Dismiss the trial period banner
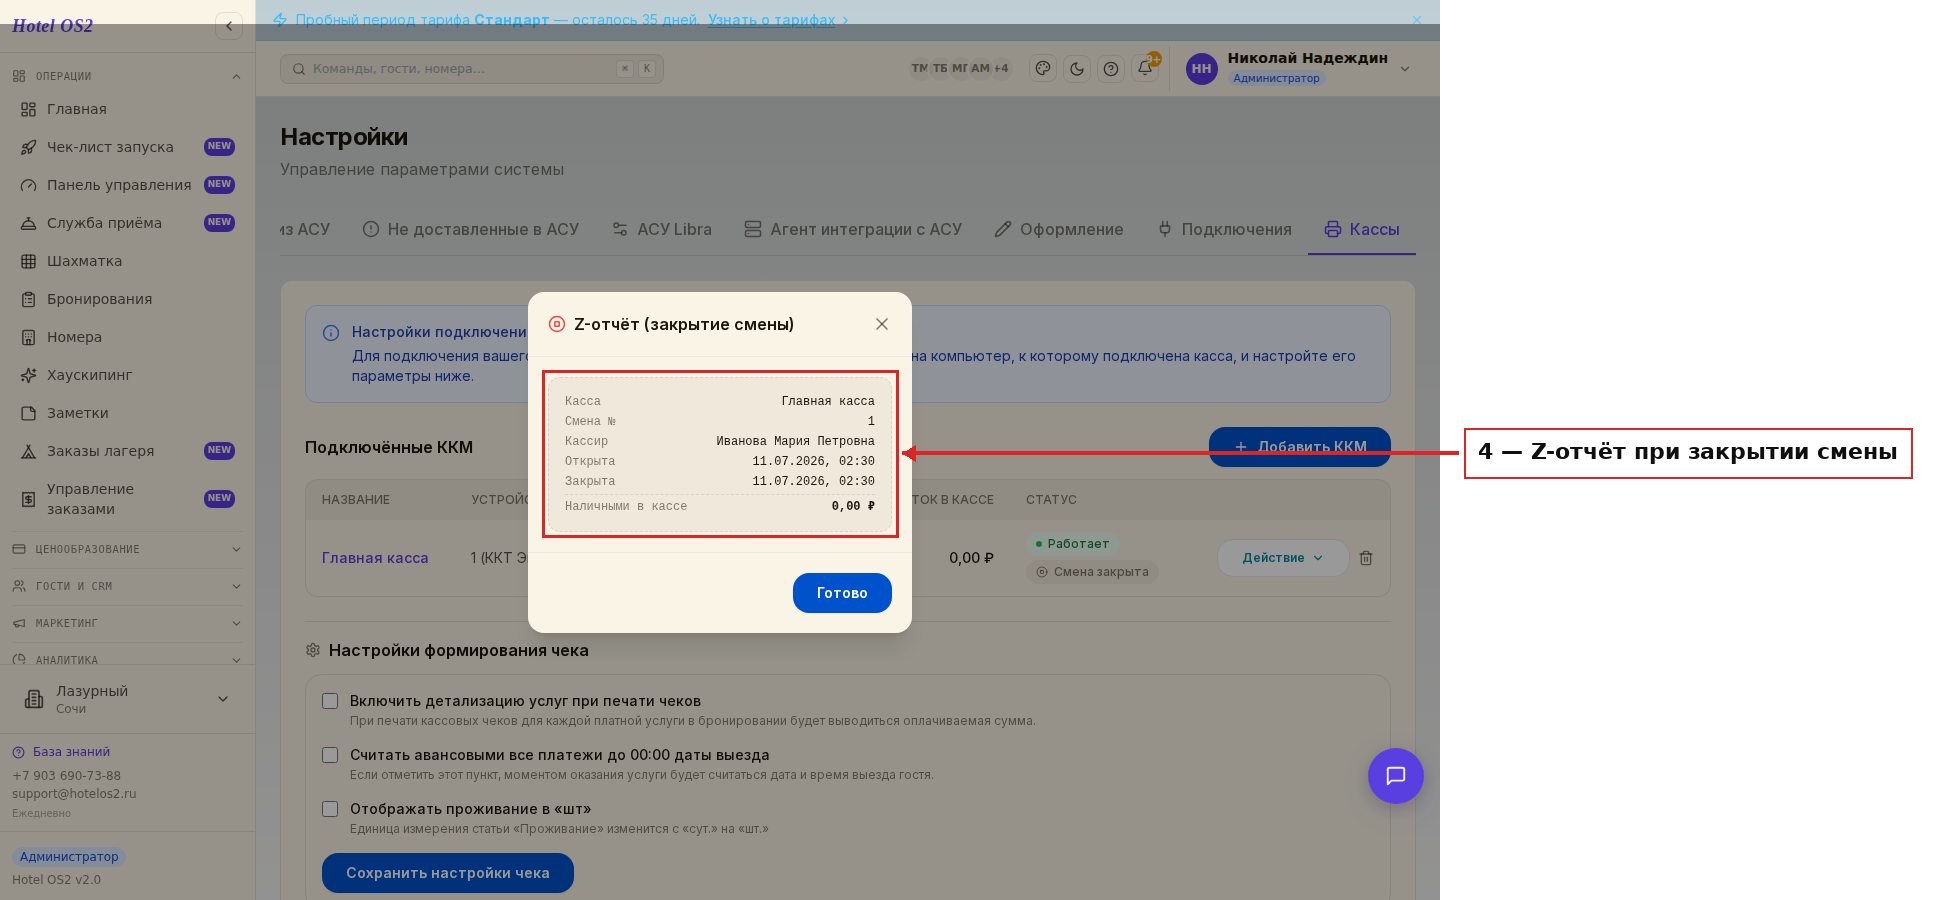Image resolution: width=1936 pixels, height=900 pixels. [x=1416, y=20]
